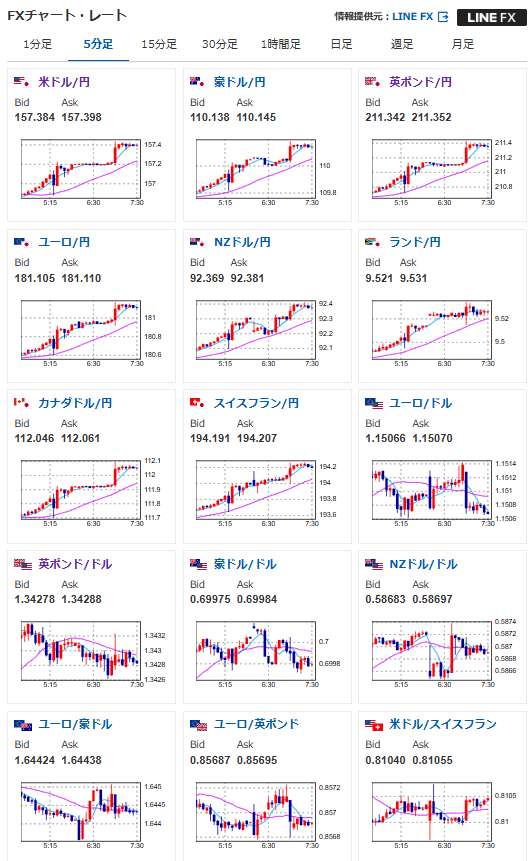The height and width of the screenshot is (861, 530).
Task: Click the US/Japan flag icon beside 米ドル/円
Action: (21, 82)
